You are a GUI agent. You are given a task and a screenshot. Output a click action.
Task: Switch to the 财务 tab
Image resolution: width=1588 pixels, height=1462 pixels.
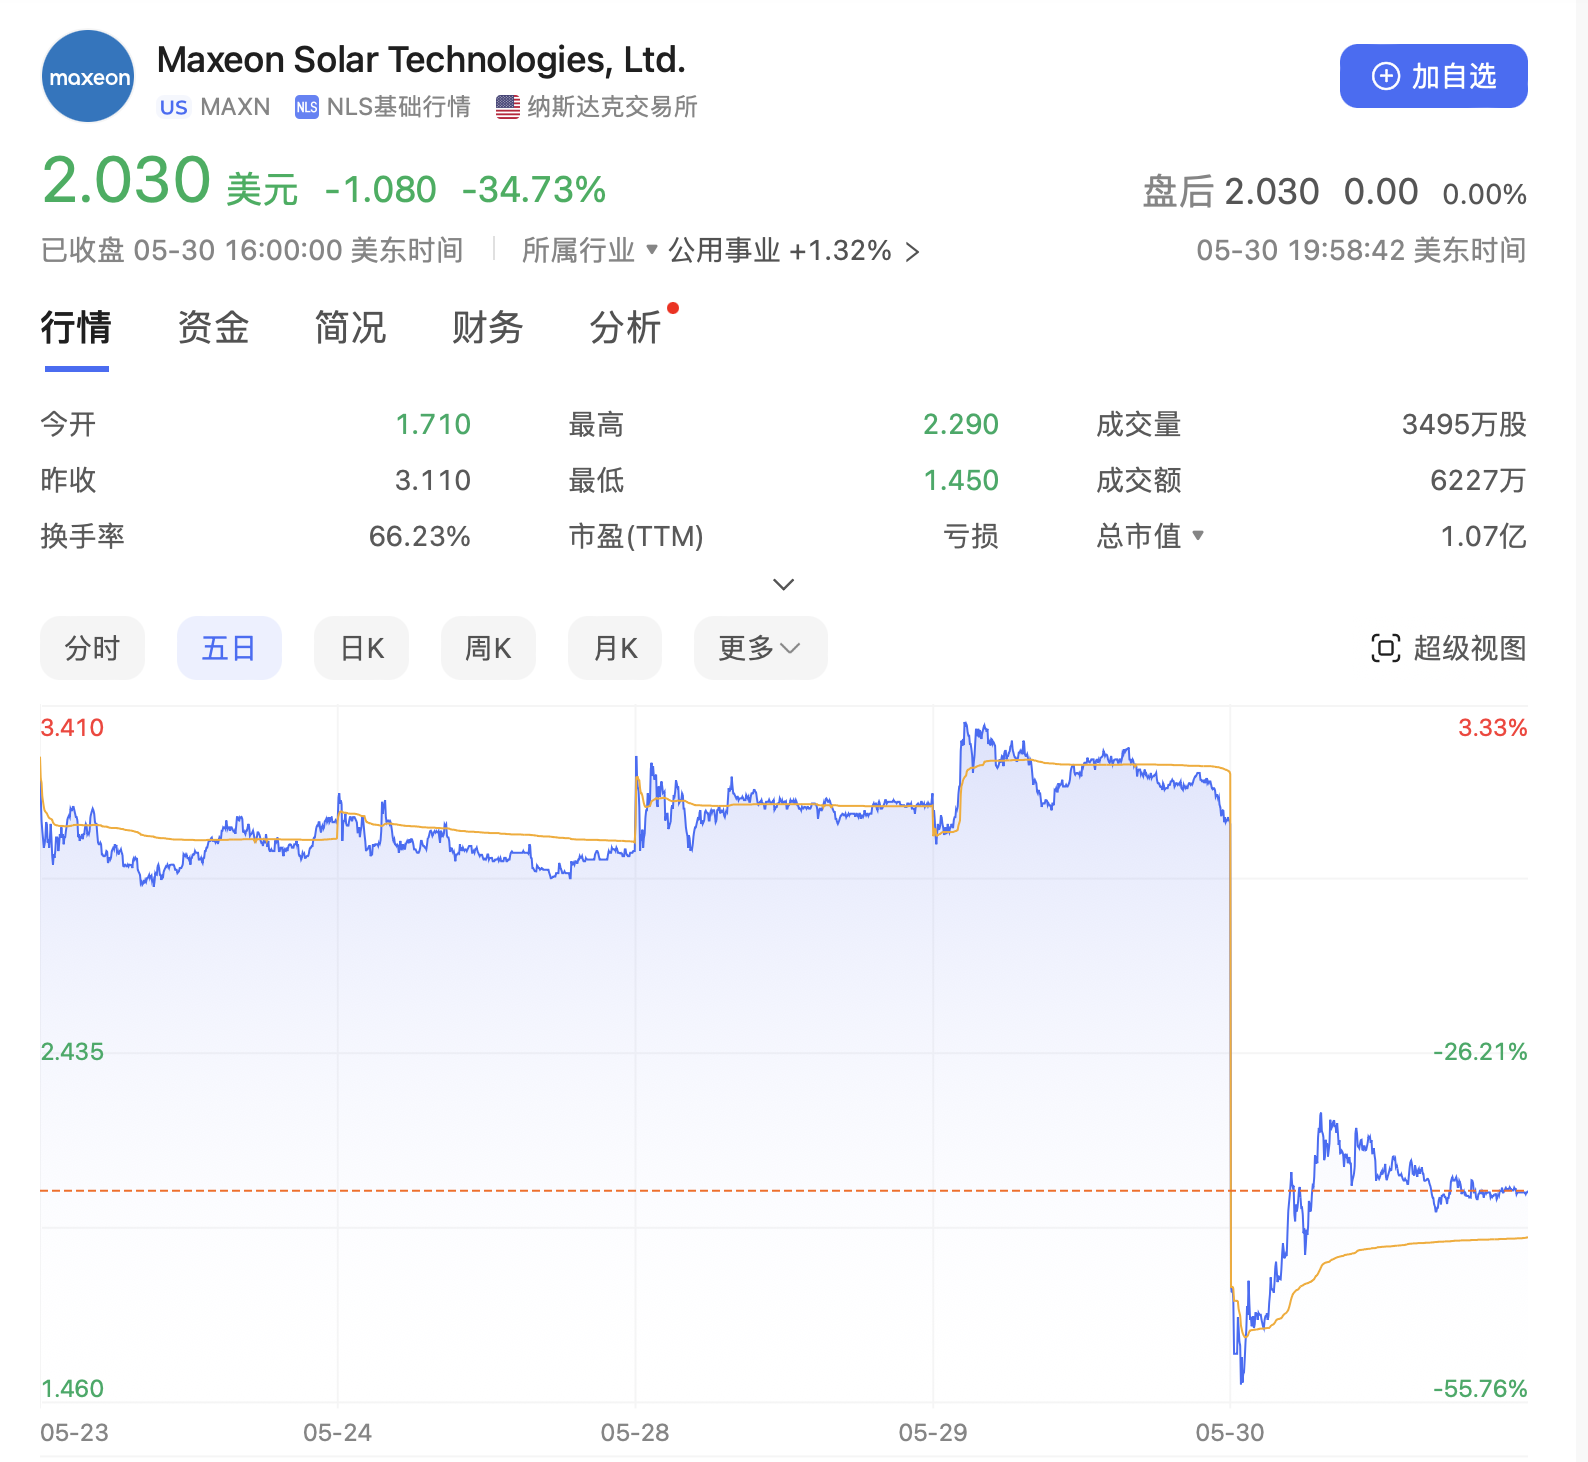pyautogui.click(x=487, y=328)
